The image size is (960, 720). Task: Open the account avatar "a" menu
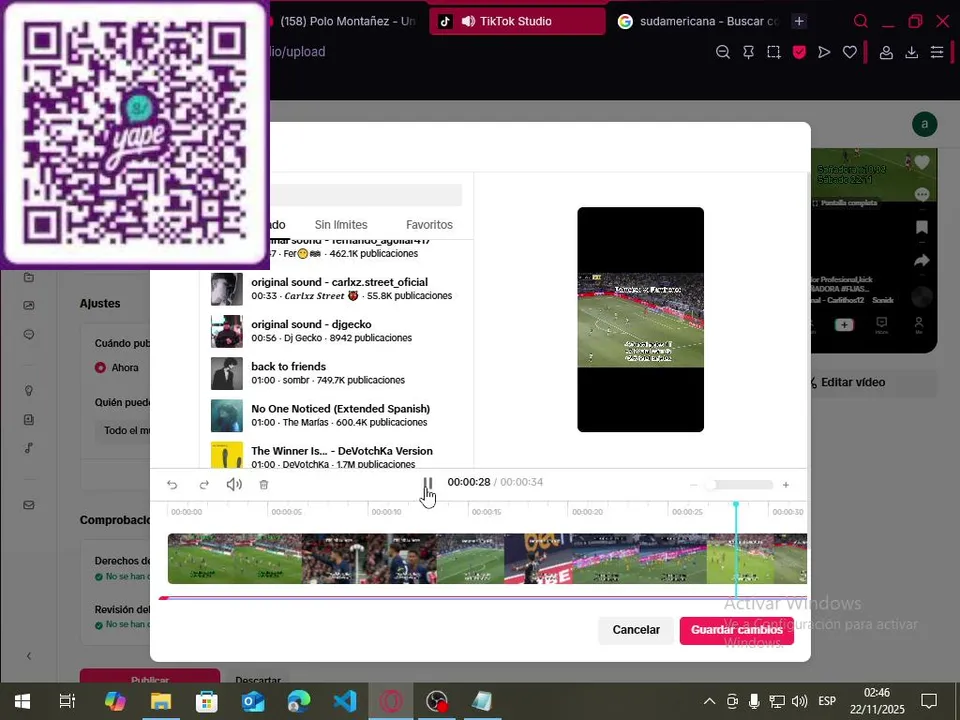tap(924, 124)
